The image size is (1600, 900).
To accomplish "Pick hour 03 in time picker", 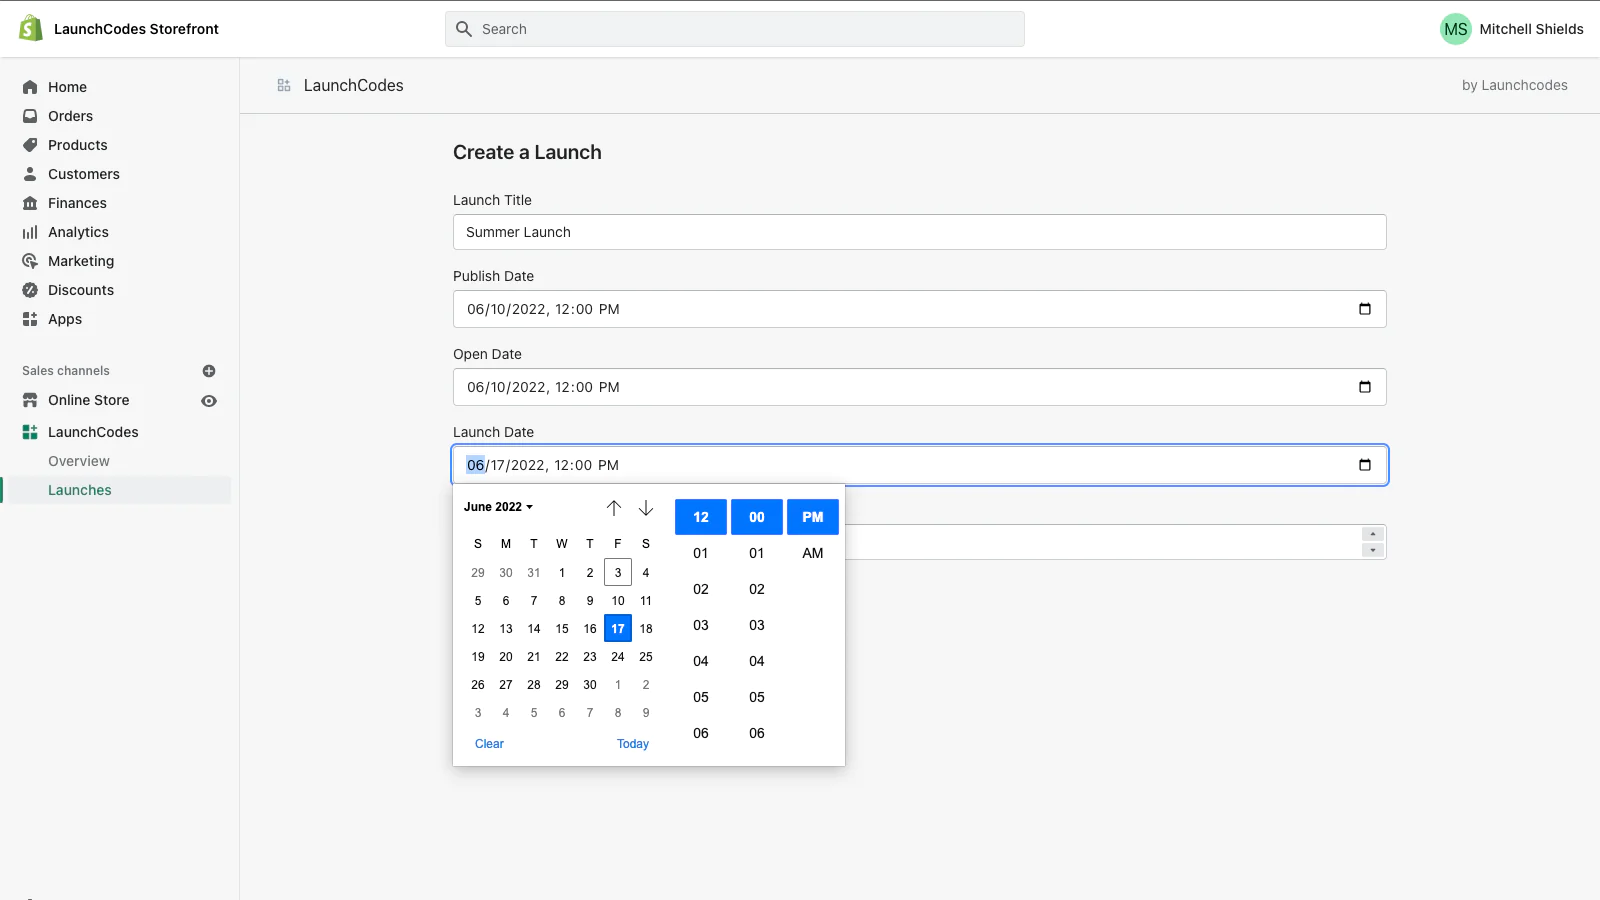I will pyautogui.click(x=701, y=625).
